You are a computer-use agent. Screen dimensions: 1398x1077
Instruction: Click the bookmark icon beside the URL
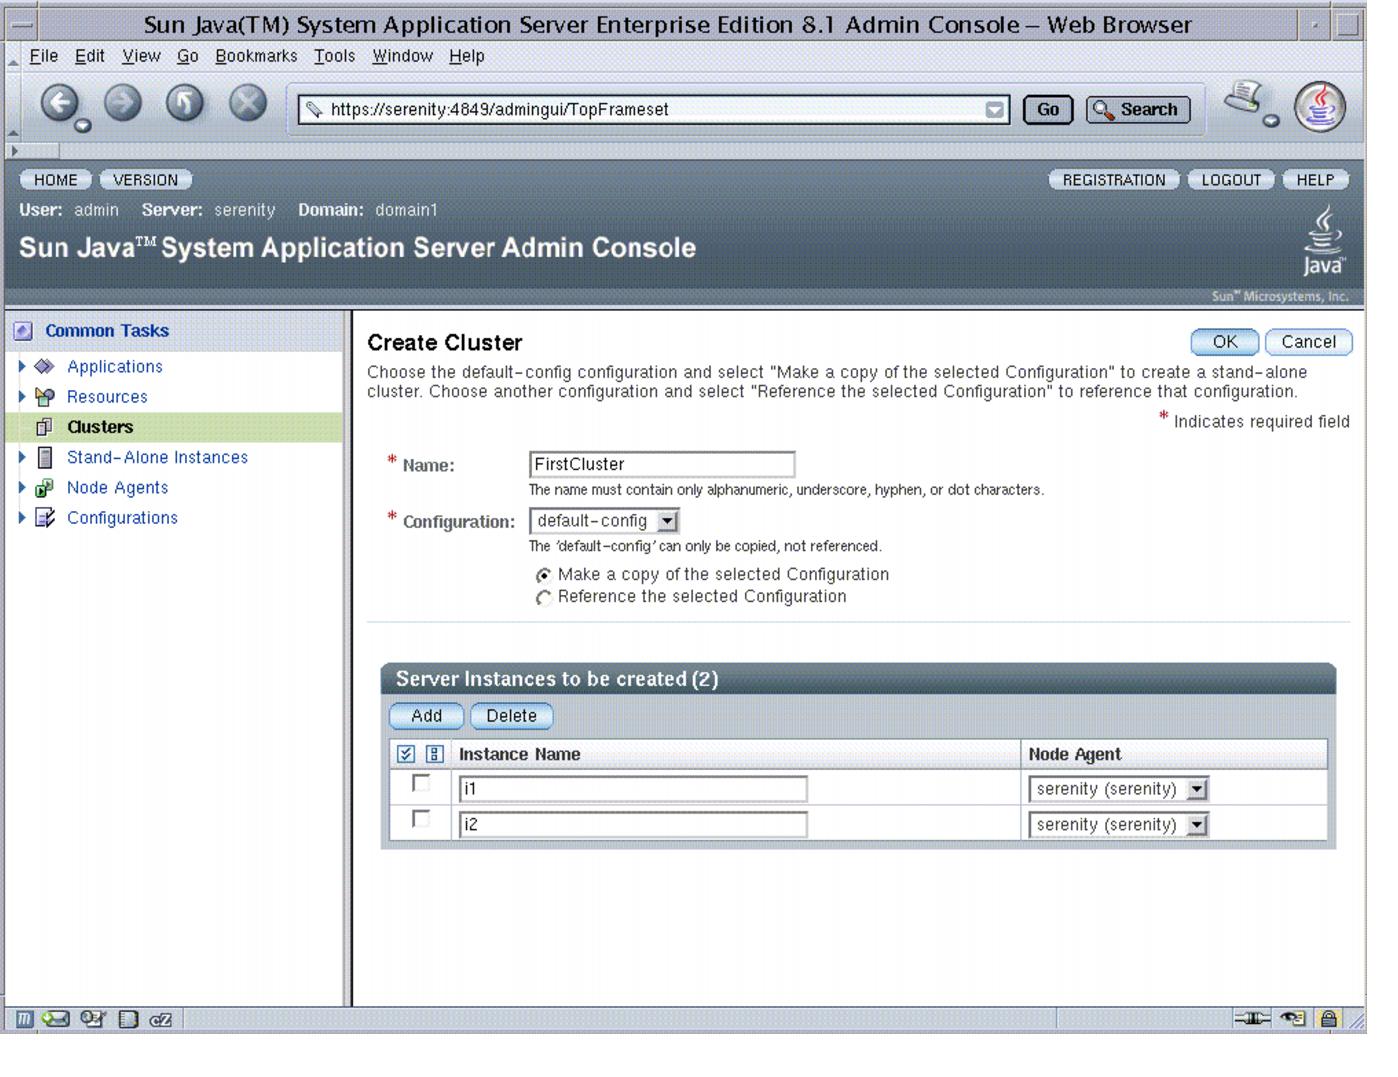[x=314, y=109]
